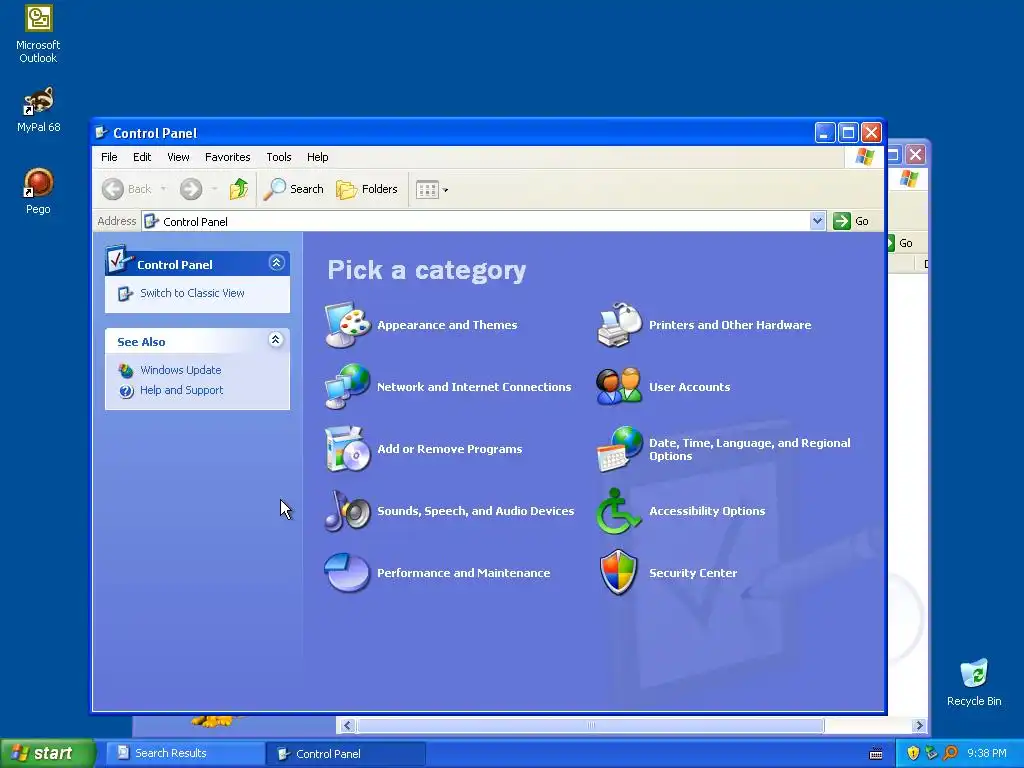This screenshot has height=768, width=1024.
Task: Open Network and Internet Connections globe icon
Action: tap(348, 387)
